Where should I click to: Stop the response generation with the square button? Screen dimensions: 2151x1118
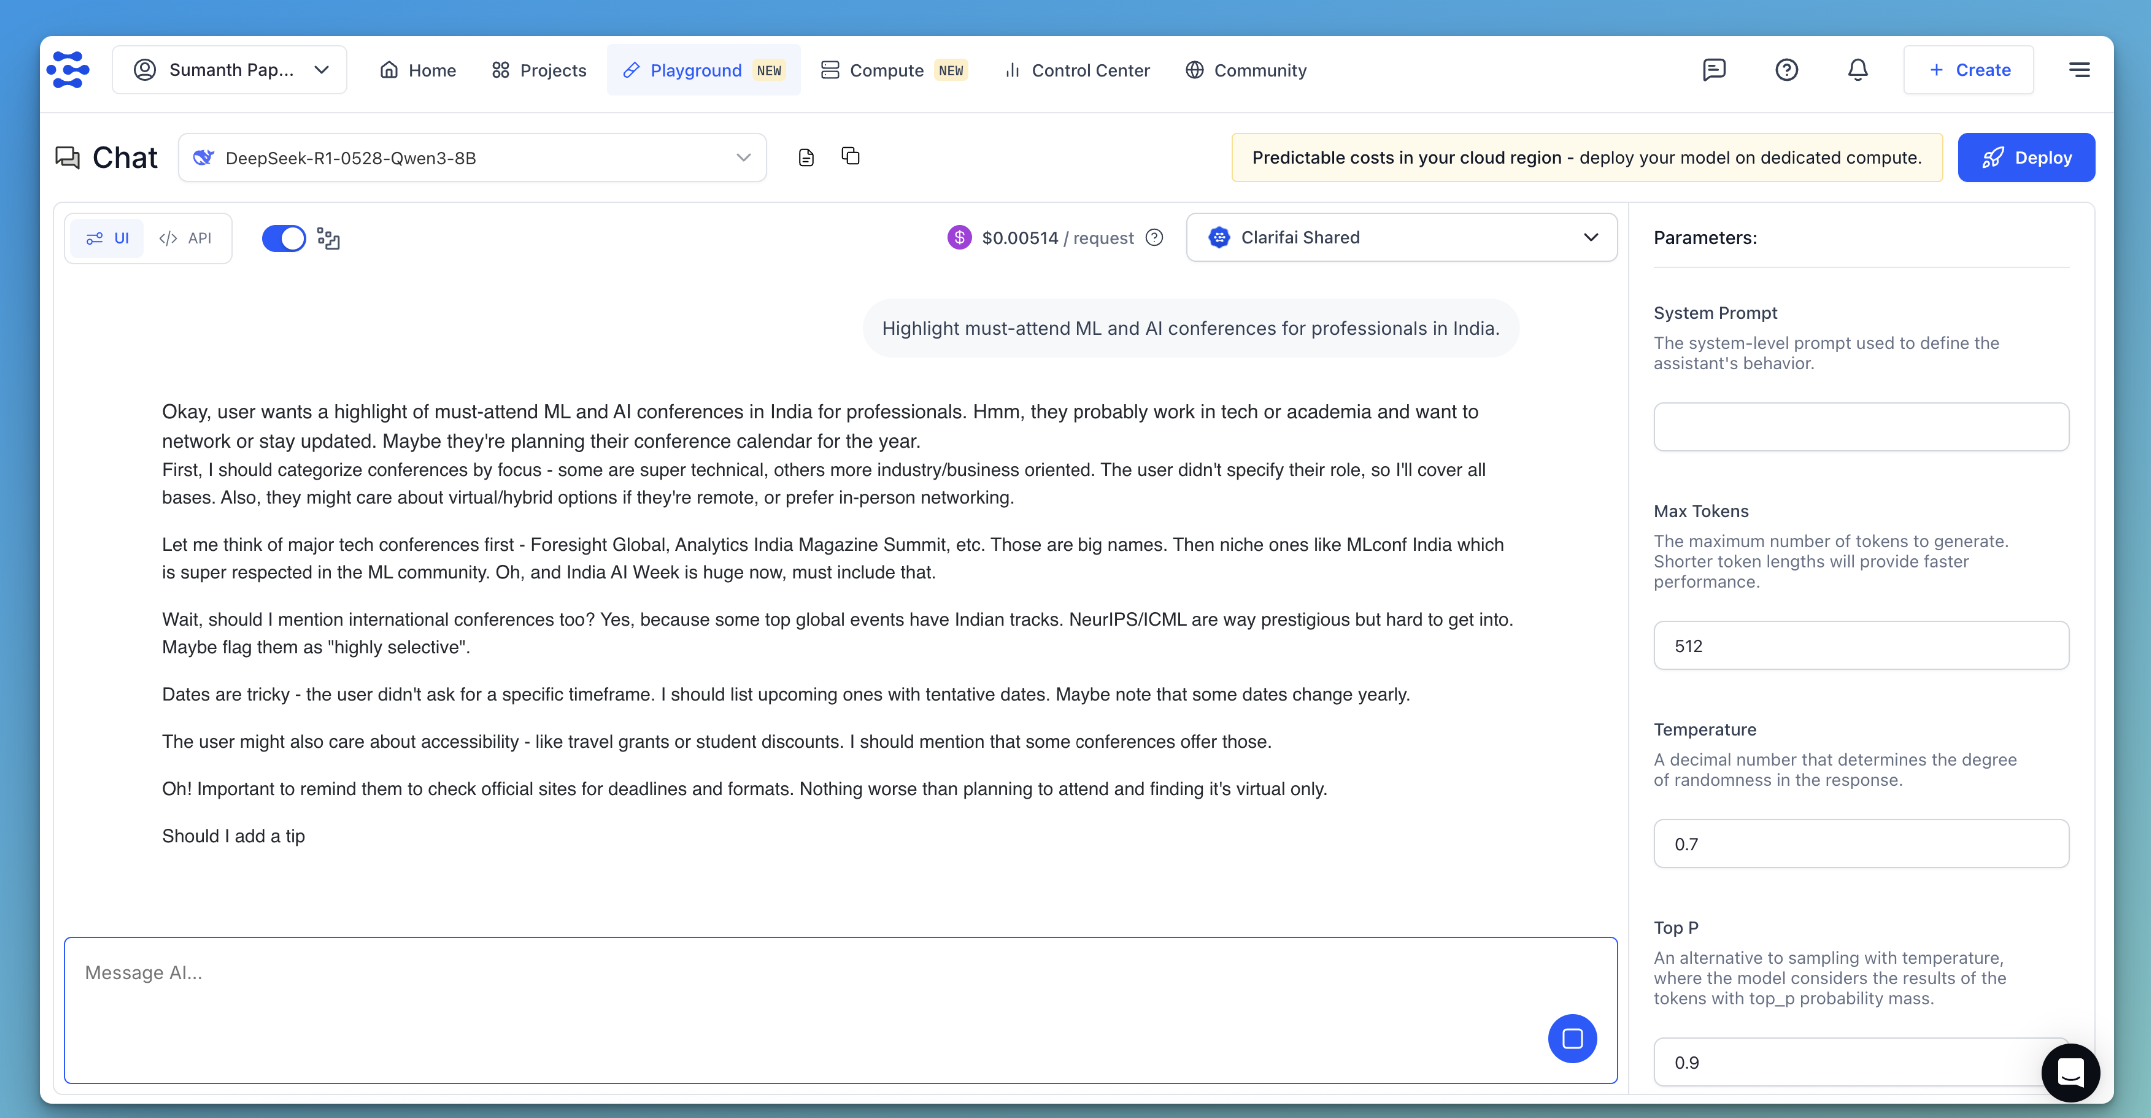[x=1572, y=1039]
